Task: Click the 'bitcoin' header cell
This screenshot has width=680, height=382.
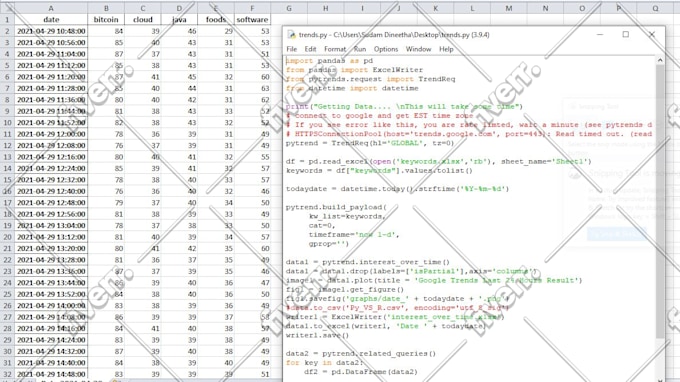Action: pos(106,20)
